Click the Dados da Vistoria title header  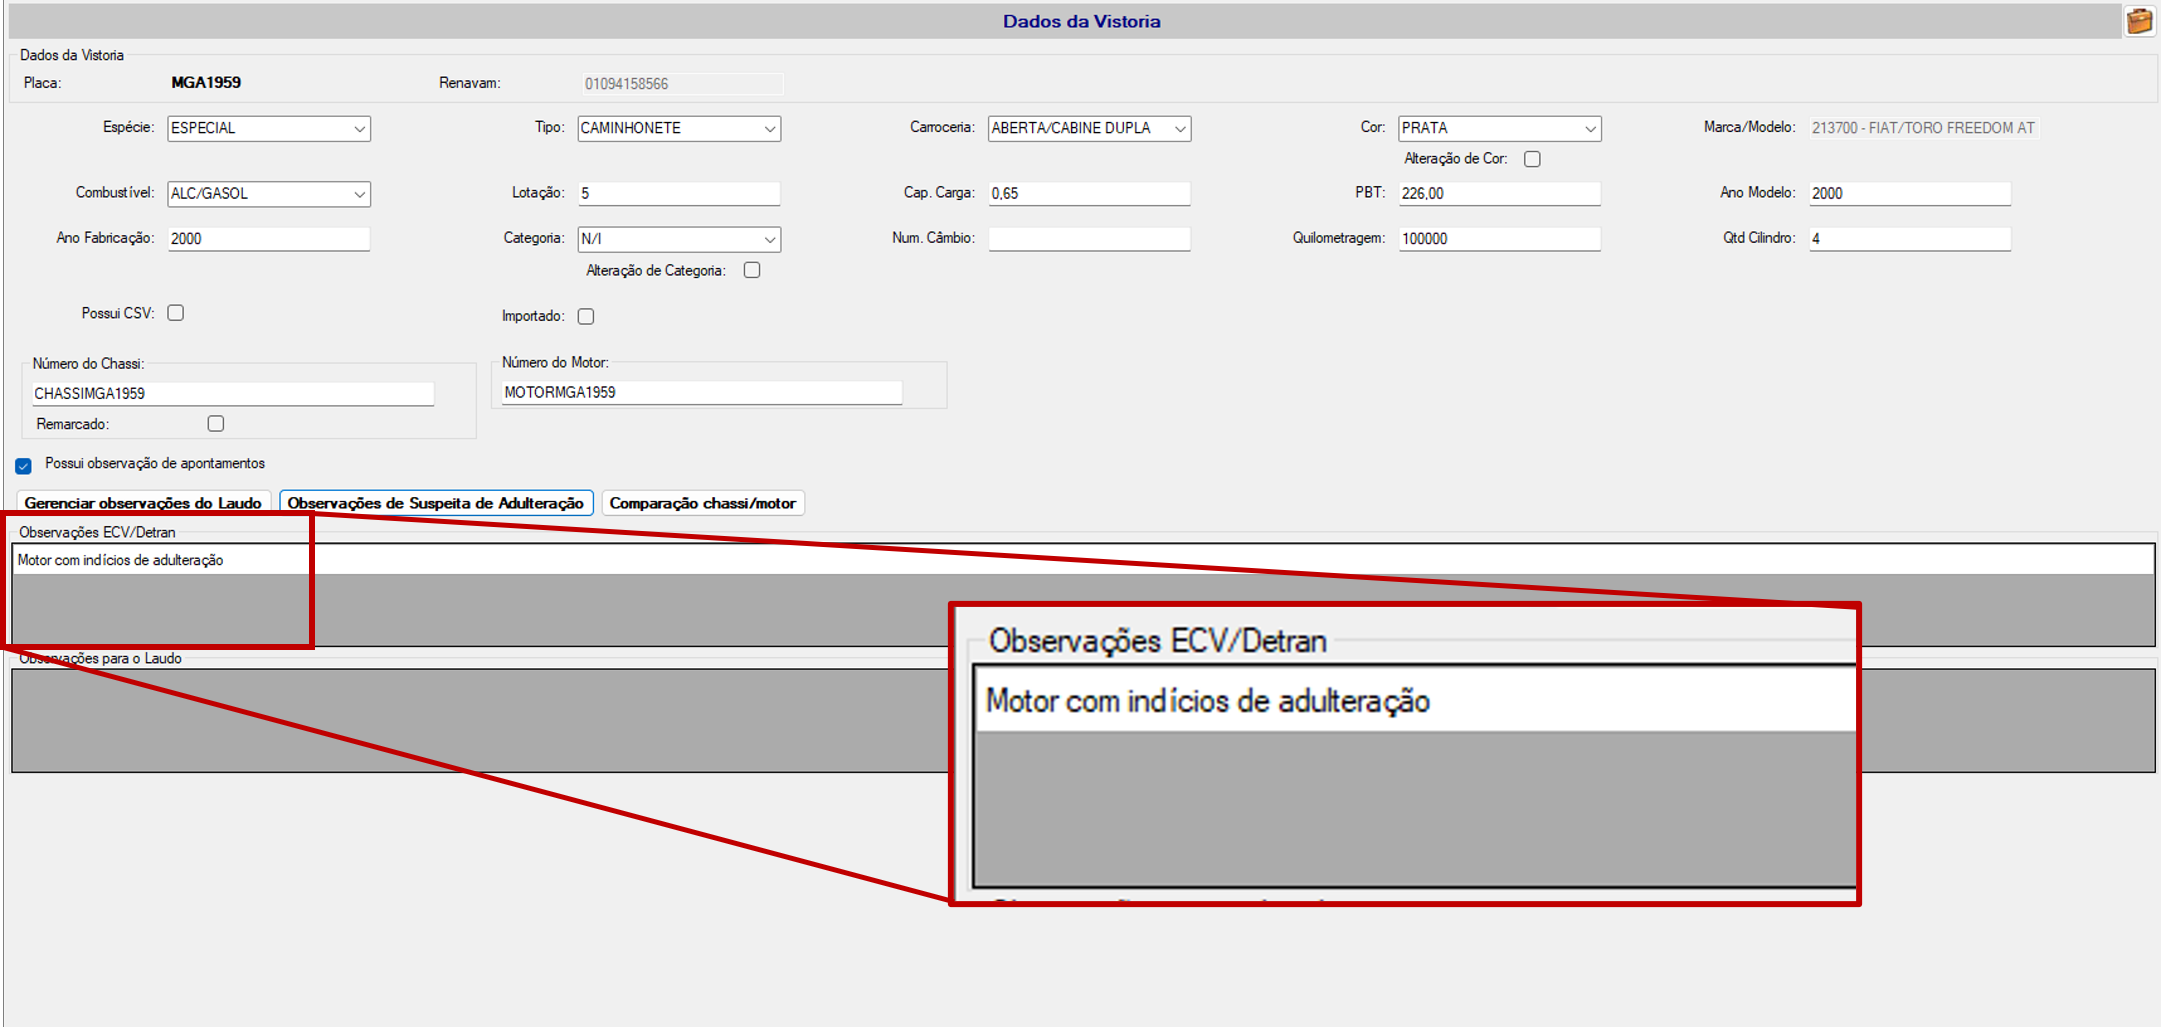coord(1081,22)
